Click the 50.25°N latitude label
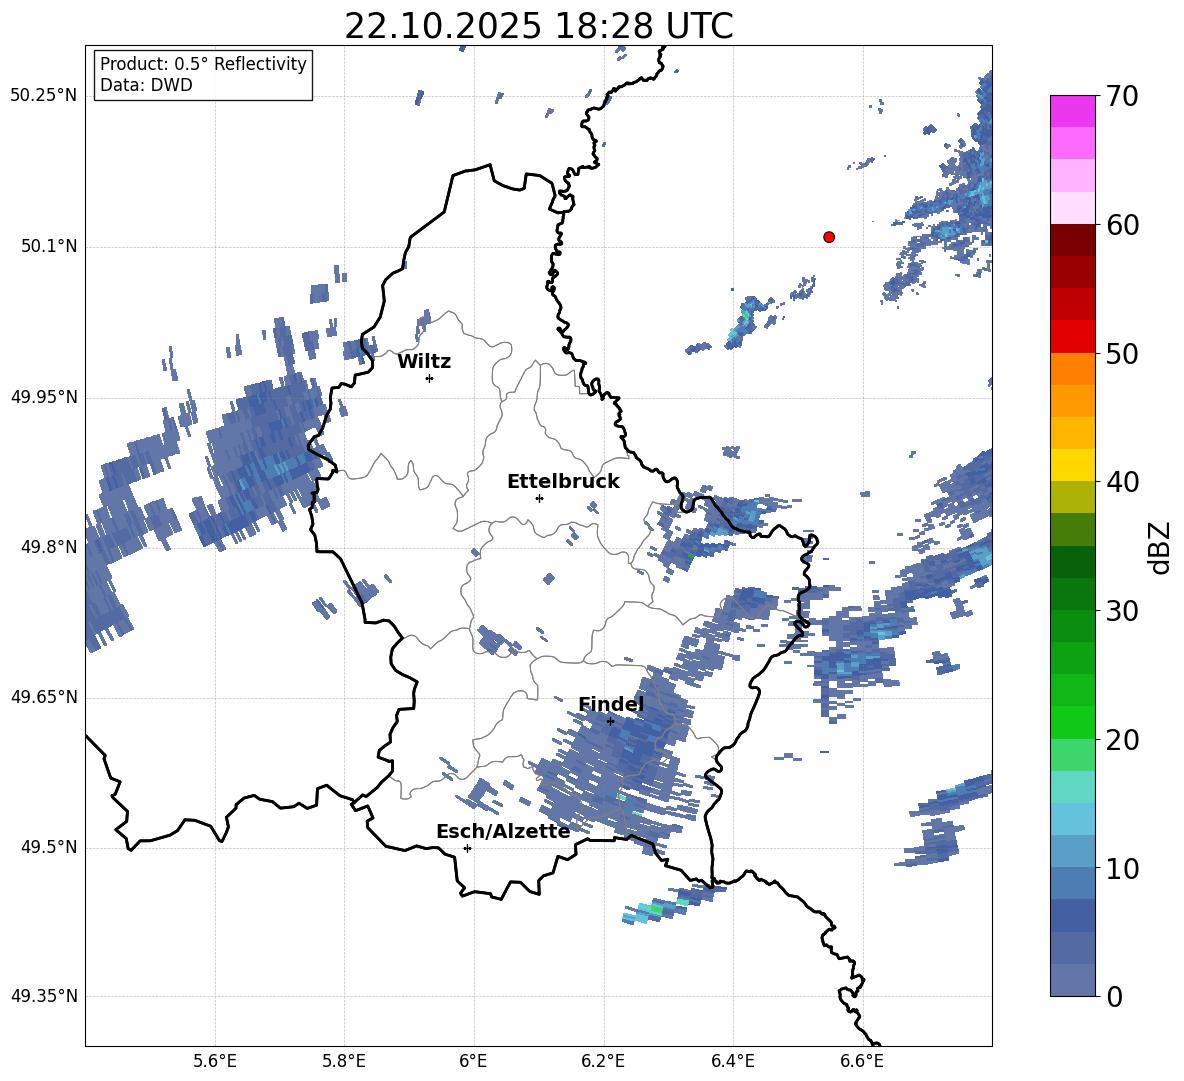The width and height of the screenshot is (1184, 1081). click(x=44, y=96)
